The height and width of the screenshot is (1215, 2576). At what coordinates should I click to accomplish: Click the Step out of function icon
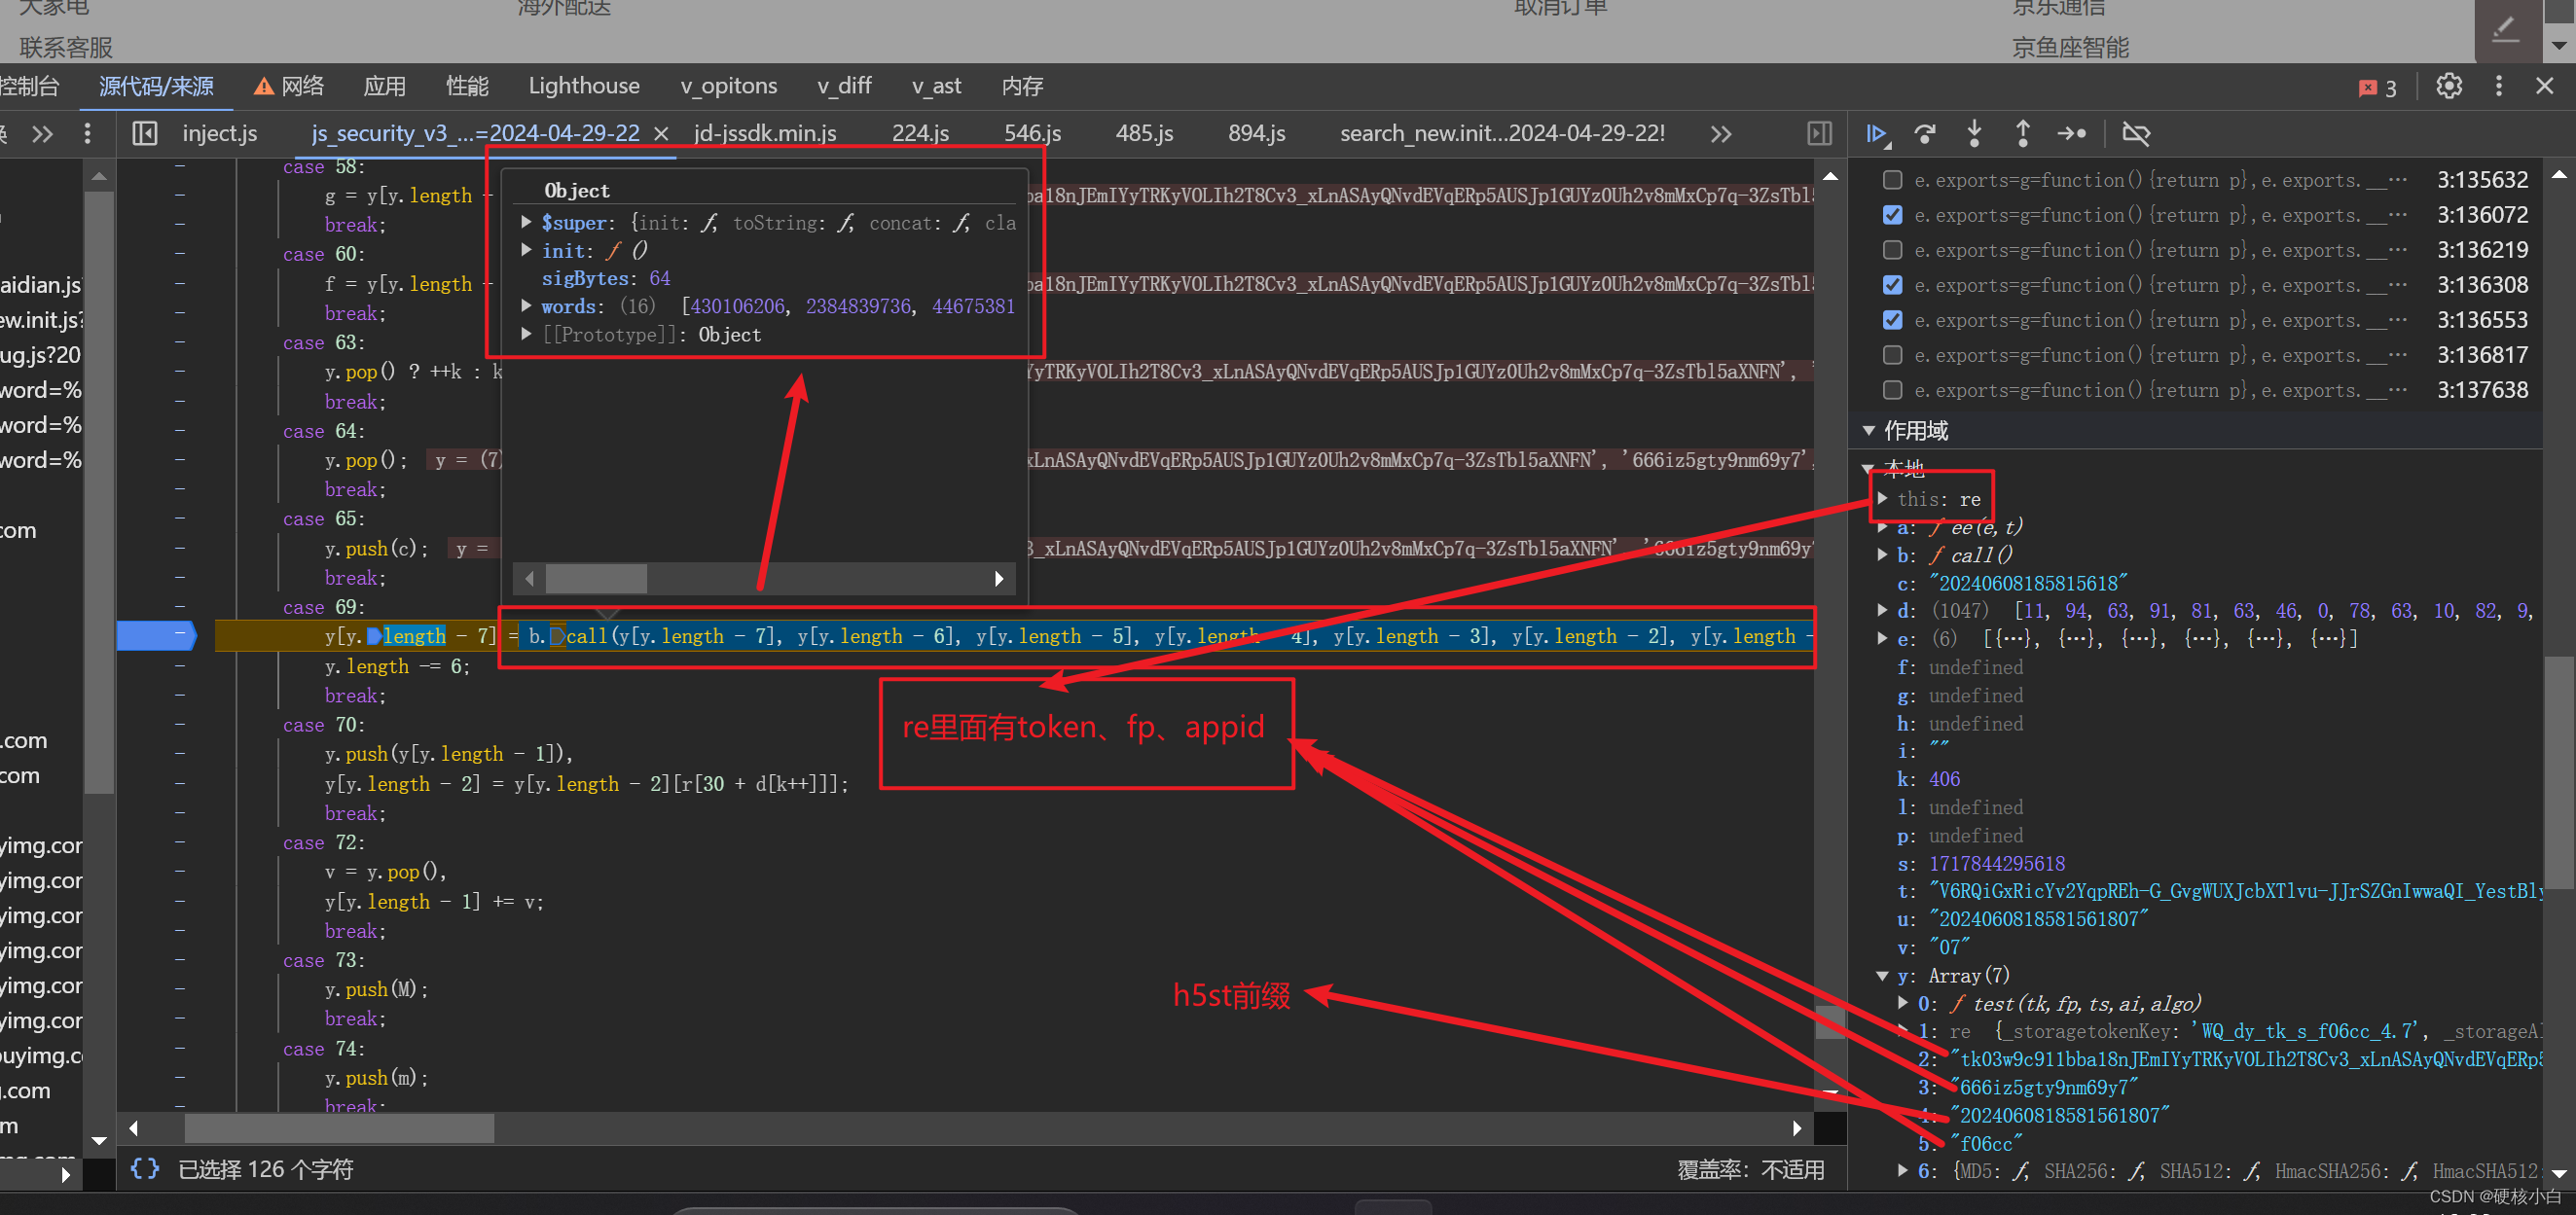pos(2022,133)
